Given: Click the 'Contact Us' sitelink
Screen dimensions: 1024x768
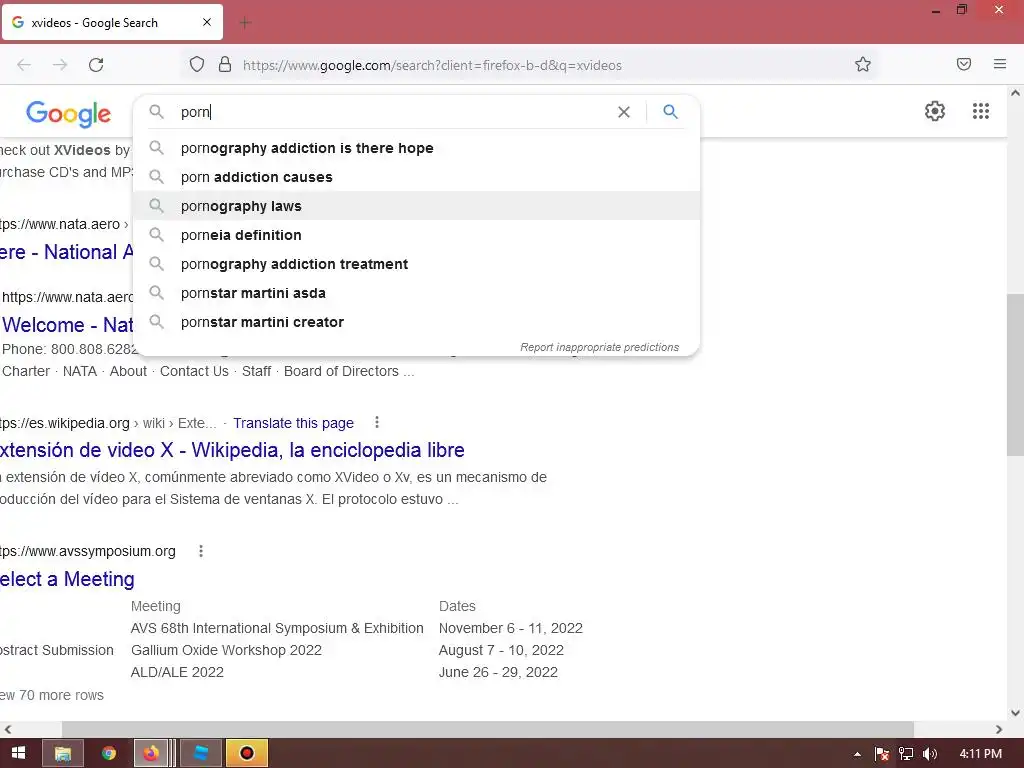Looking at the screenshot, I should click(x=194, y=371).
